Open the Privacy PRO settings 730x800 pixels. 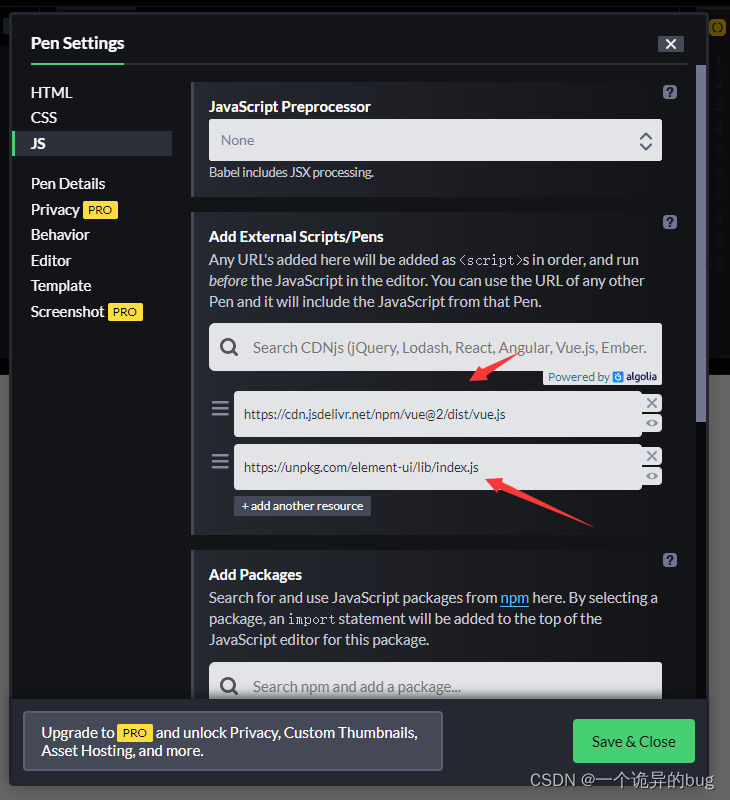point(74,210)
